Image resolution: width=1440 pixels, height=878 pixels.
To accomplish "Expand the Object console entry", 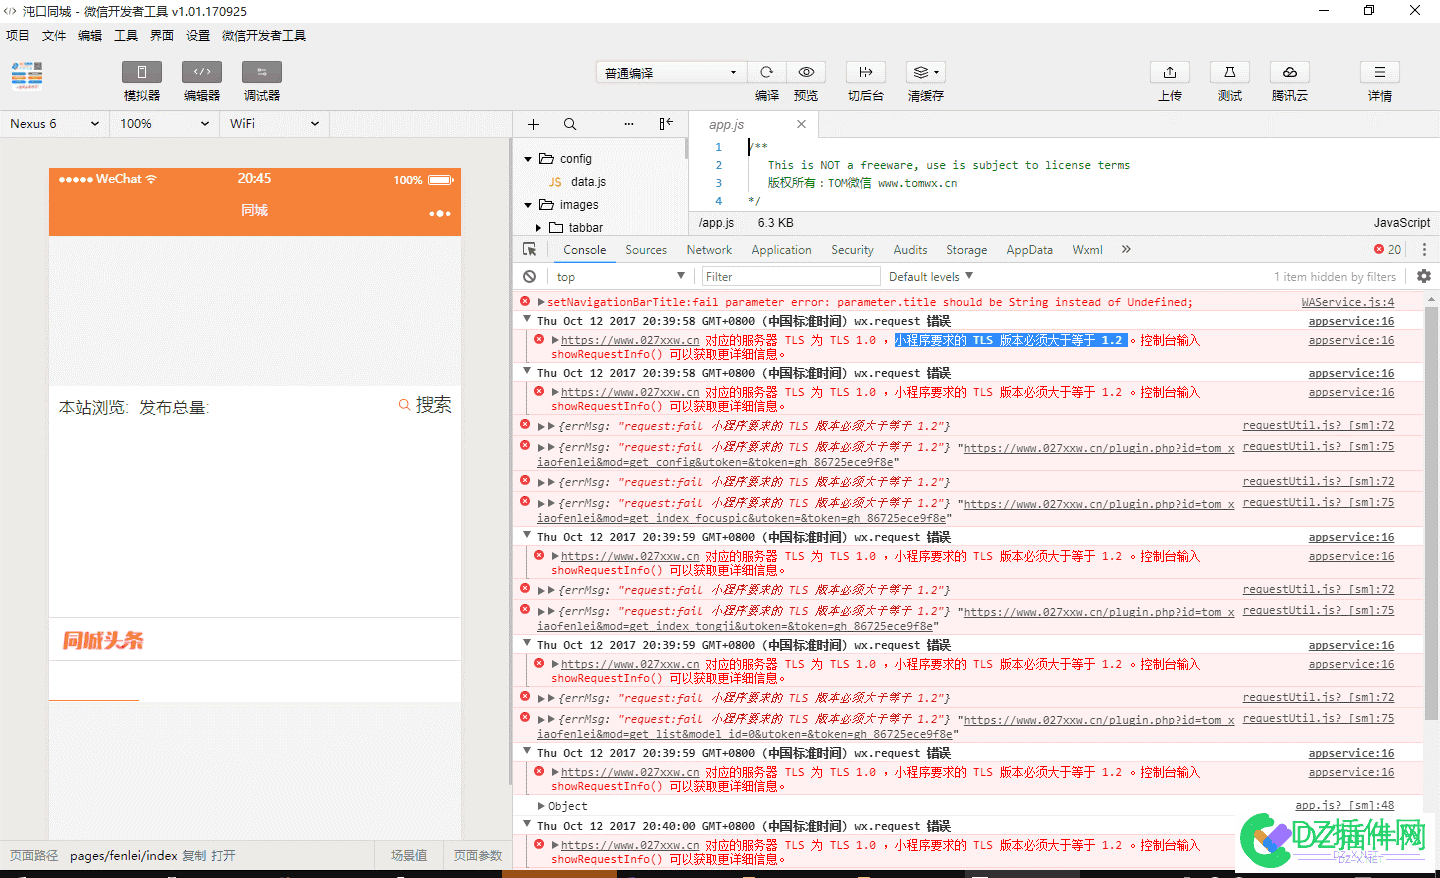I will click(x=541, y=806).
